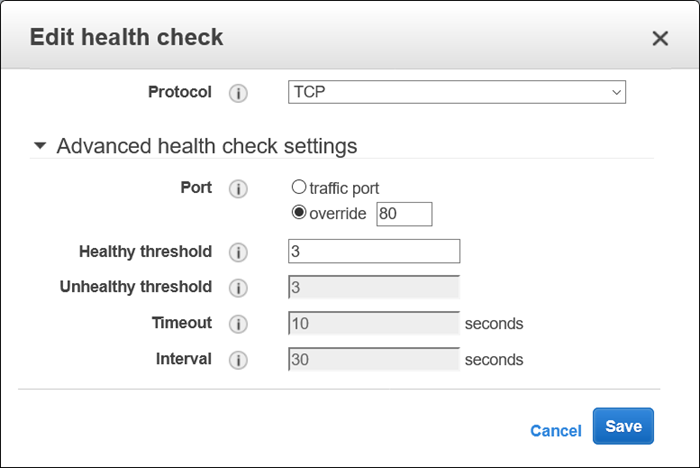Open the Protocol TCP dropdown
This screenshot has width=700, height=468.
click(x=457, y=93)
